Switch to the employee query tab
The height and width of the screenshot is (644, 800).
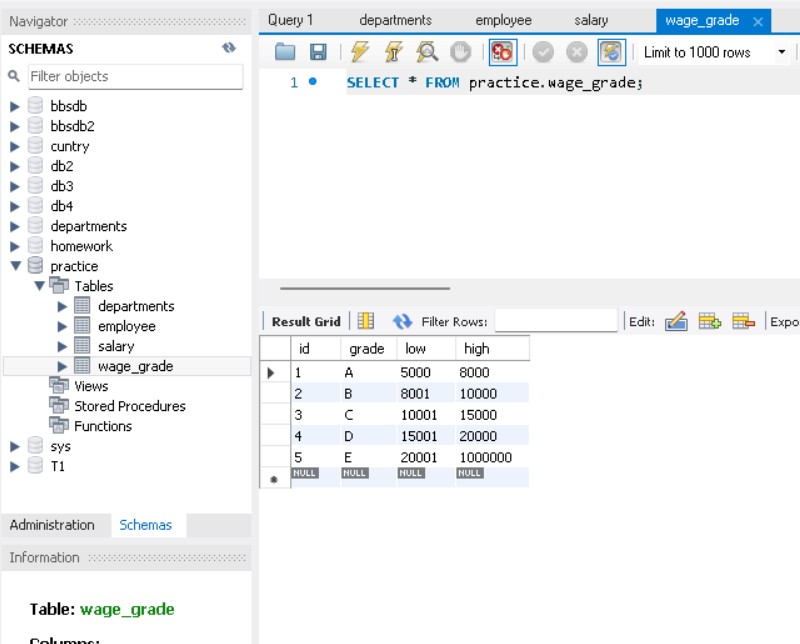[503, 20]
